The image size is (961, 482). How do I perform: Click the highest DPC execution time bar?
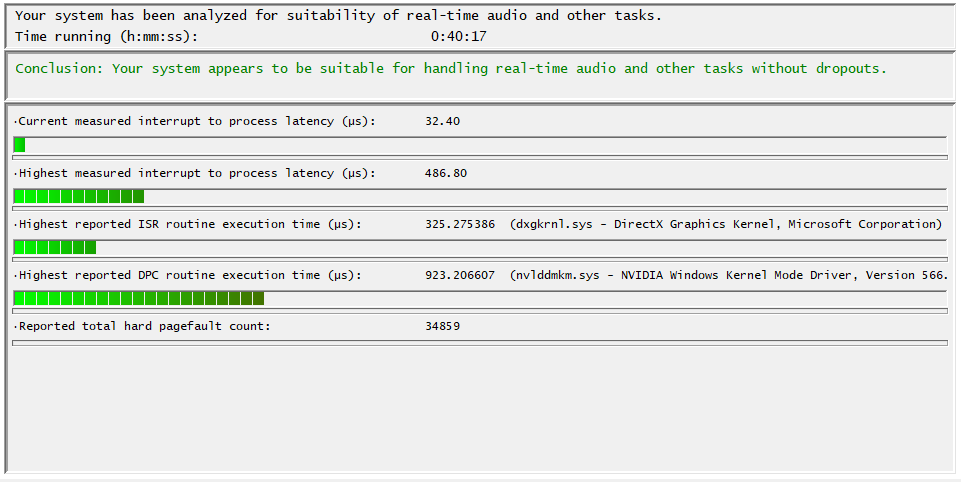[479, 298]
